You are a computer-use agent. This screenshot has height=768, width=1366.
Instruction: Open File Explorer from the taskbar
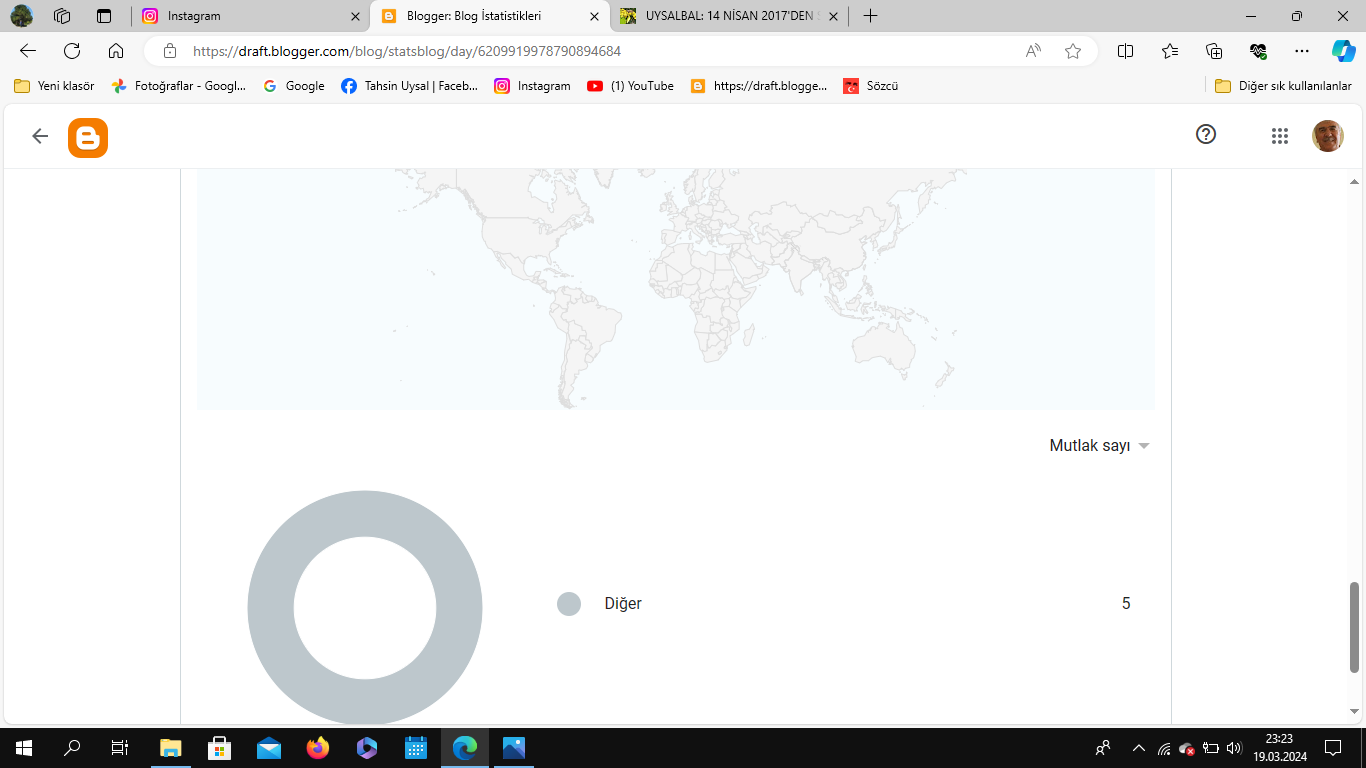171,748
